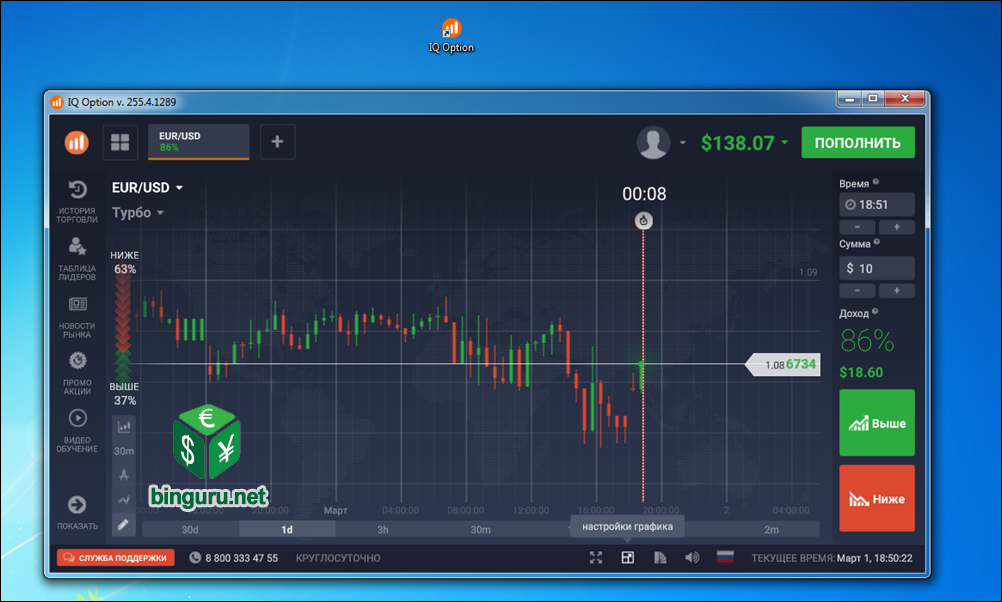The width and height of the screenshot is (1002, 602).
Task: Click the phone number 8 800 333 47 55
Action: tap(234, 558)
